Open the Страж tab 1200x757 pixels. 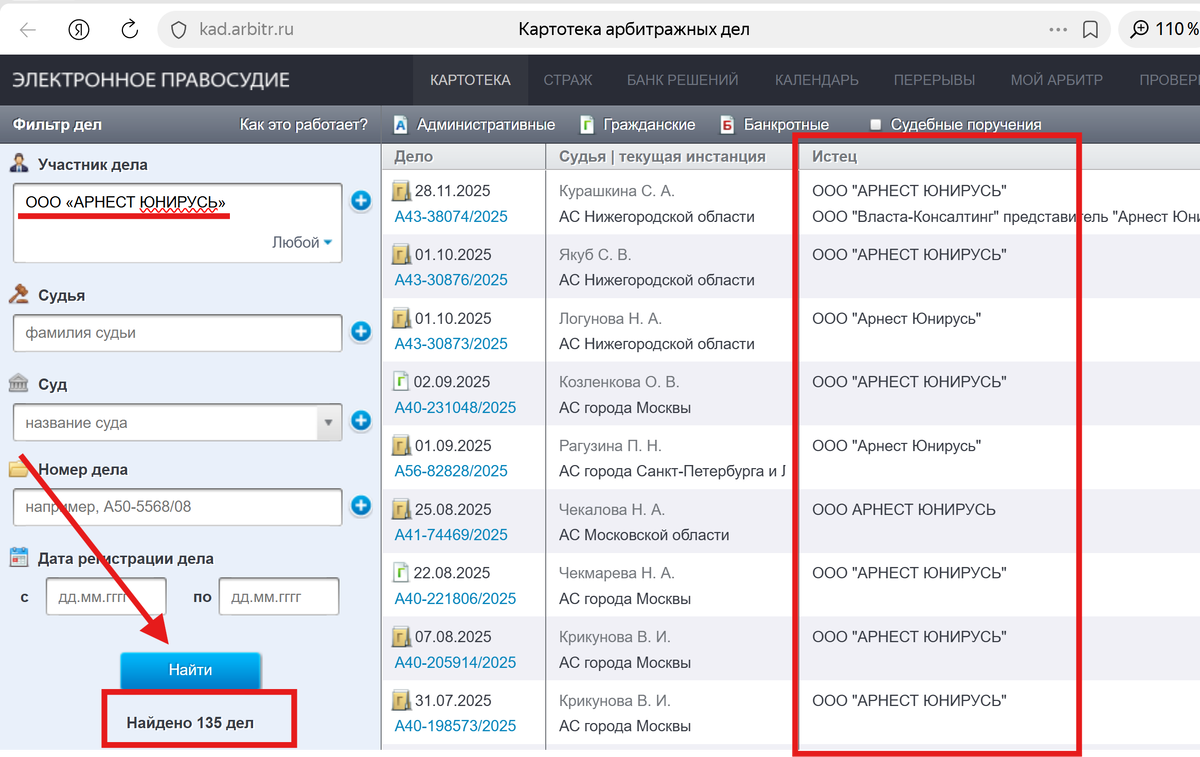click(568, 80)
